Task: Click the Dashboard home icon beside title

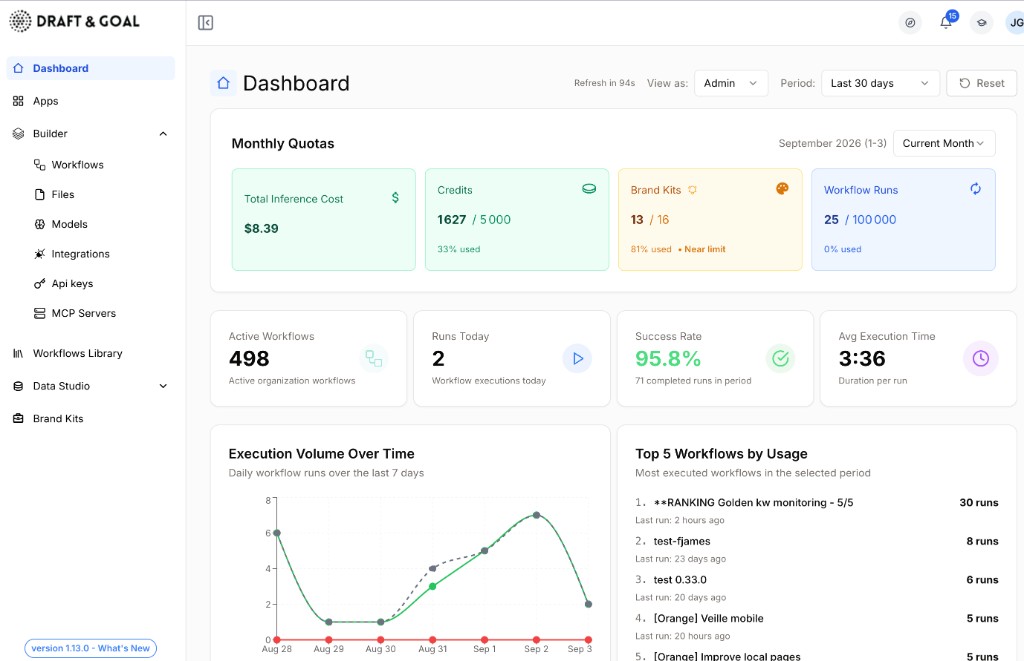Action: pos(223,83)
